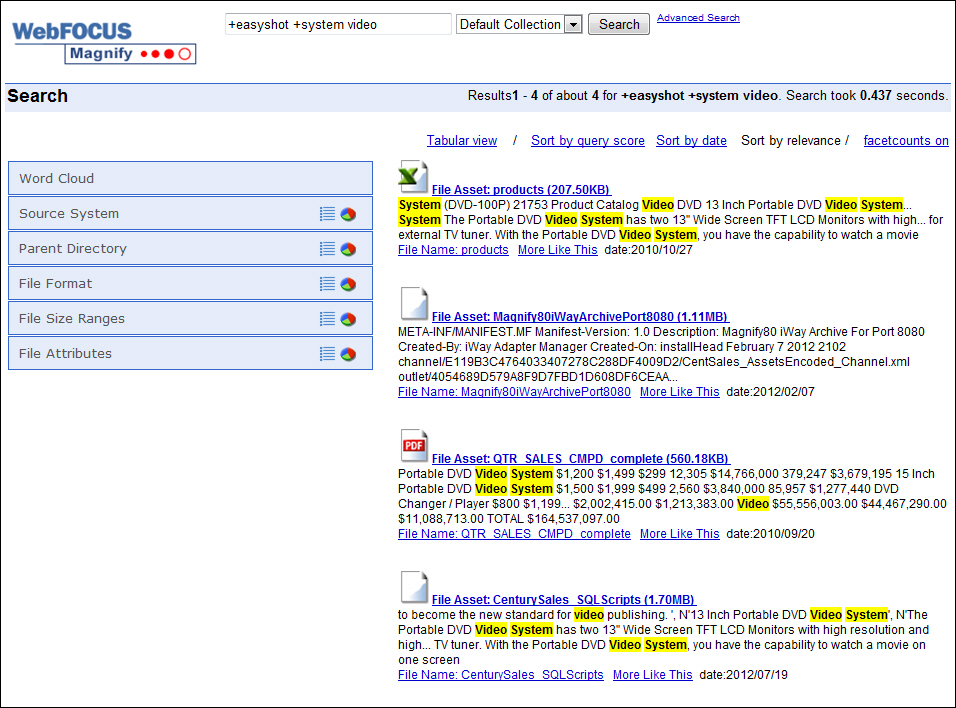Viewport: 956px width, 708px height.
Task: Open File Asset: QTR_SALES_CMPD_complete link
Action: (580, 459)
